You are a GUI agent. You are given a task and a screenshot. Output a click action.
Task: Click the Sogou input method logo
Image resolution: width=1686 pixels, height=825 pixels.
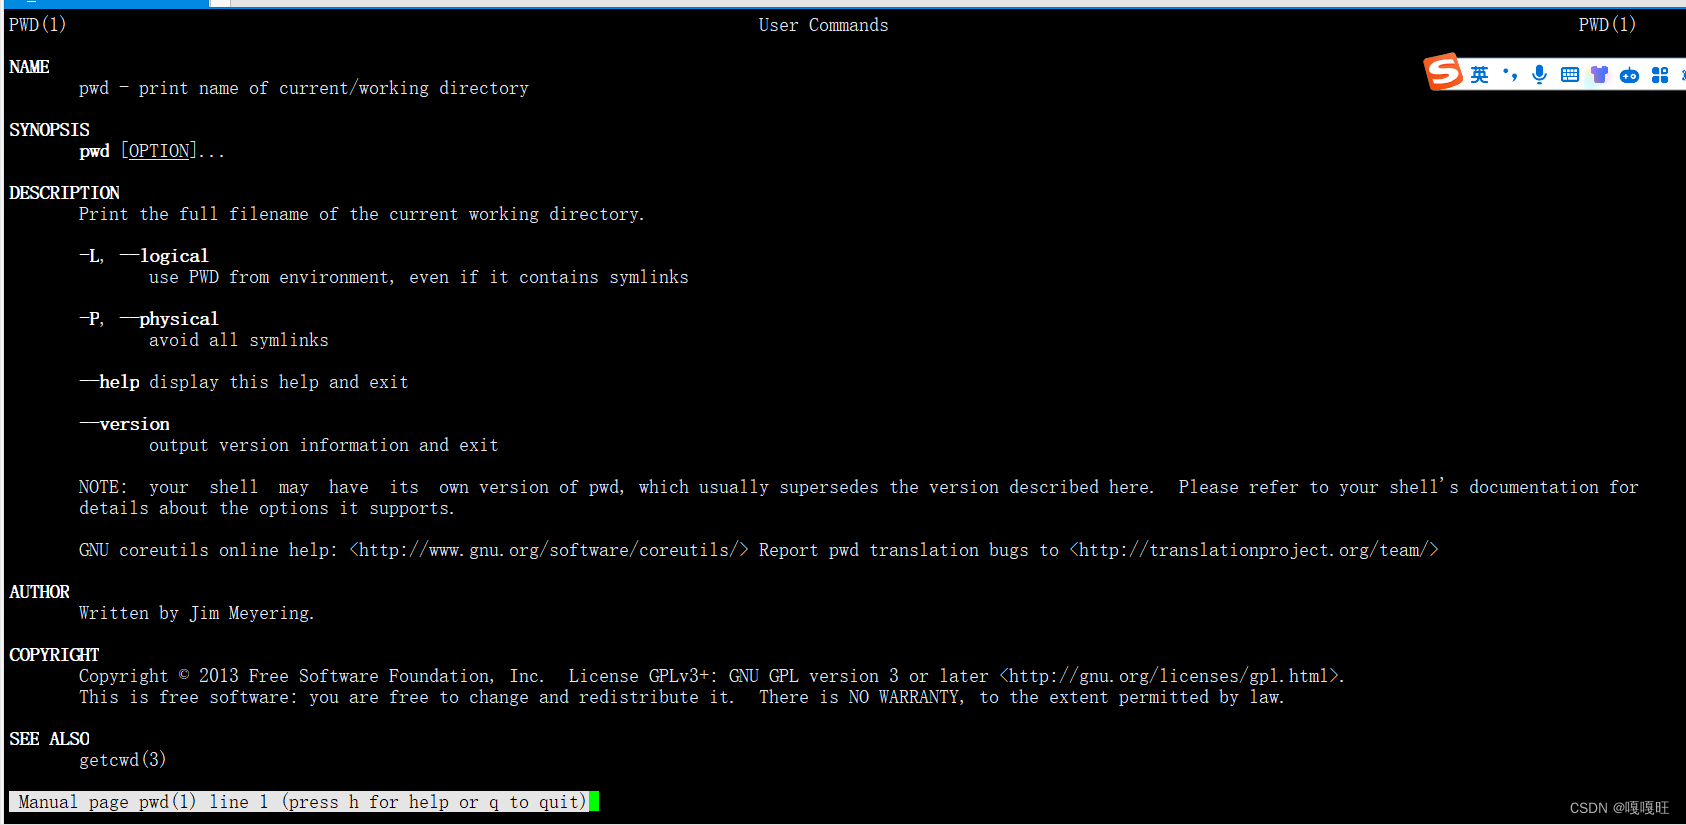pos(1443,72)
